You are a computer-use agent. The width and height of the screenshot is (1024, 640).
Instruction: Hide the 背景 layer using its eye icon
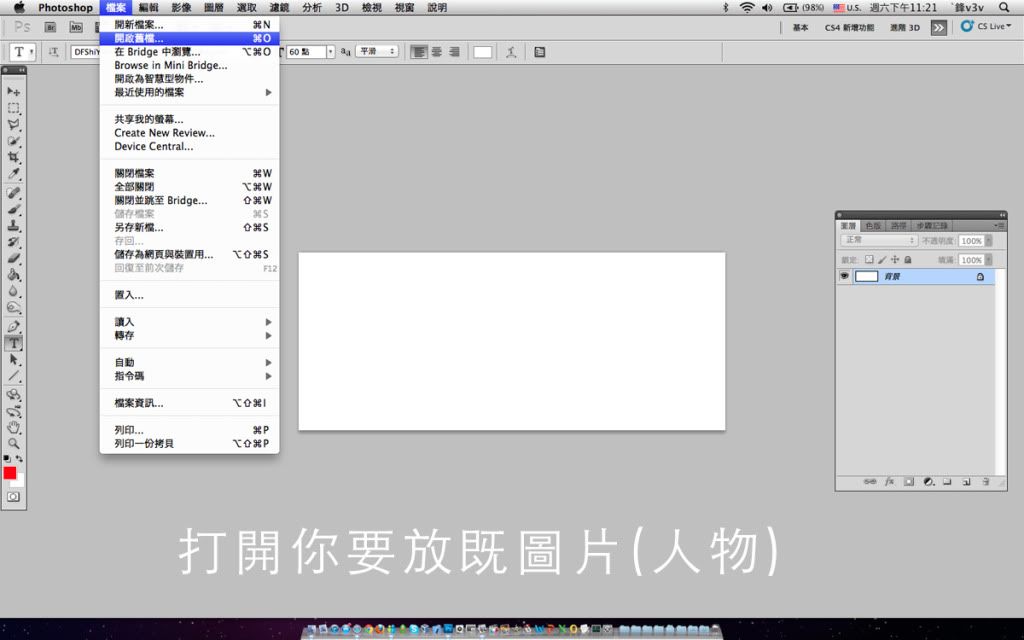pos(844,276)
